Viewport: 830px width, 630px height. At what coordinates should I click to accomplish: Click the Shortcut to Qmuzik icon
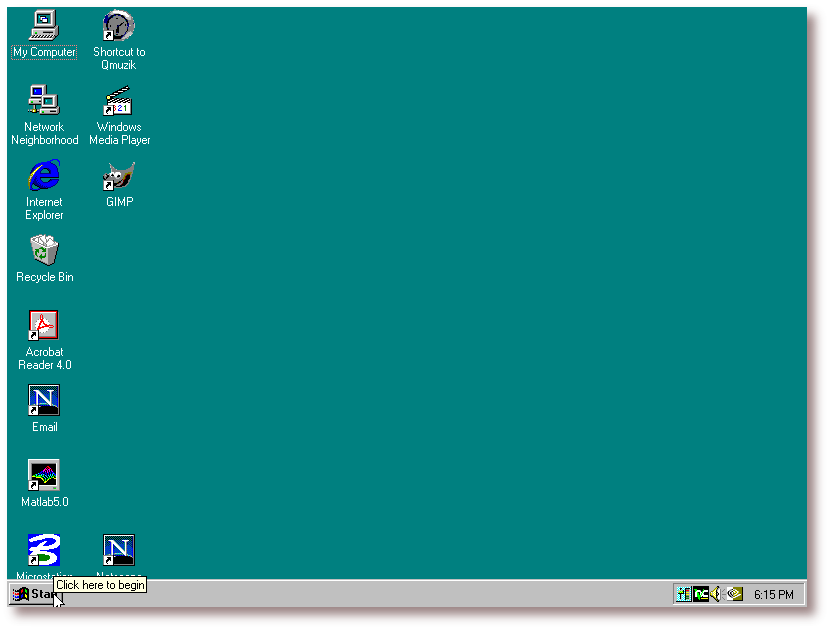click(x=119, y=25)
